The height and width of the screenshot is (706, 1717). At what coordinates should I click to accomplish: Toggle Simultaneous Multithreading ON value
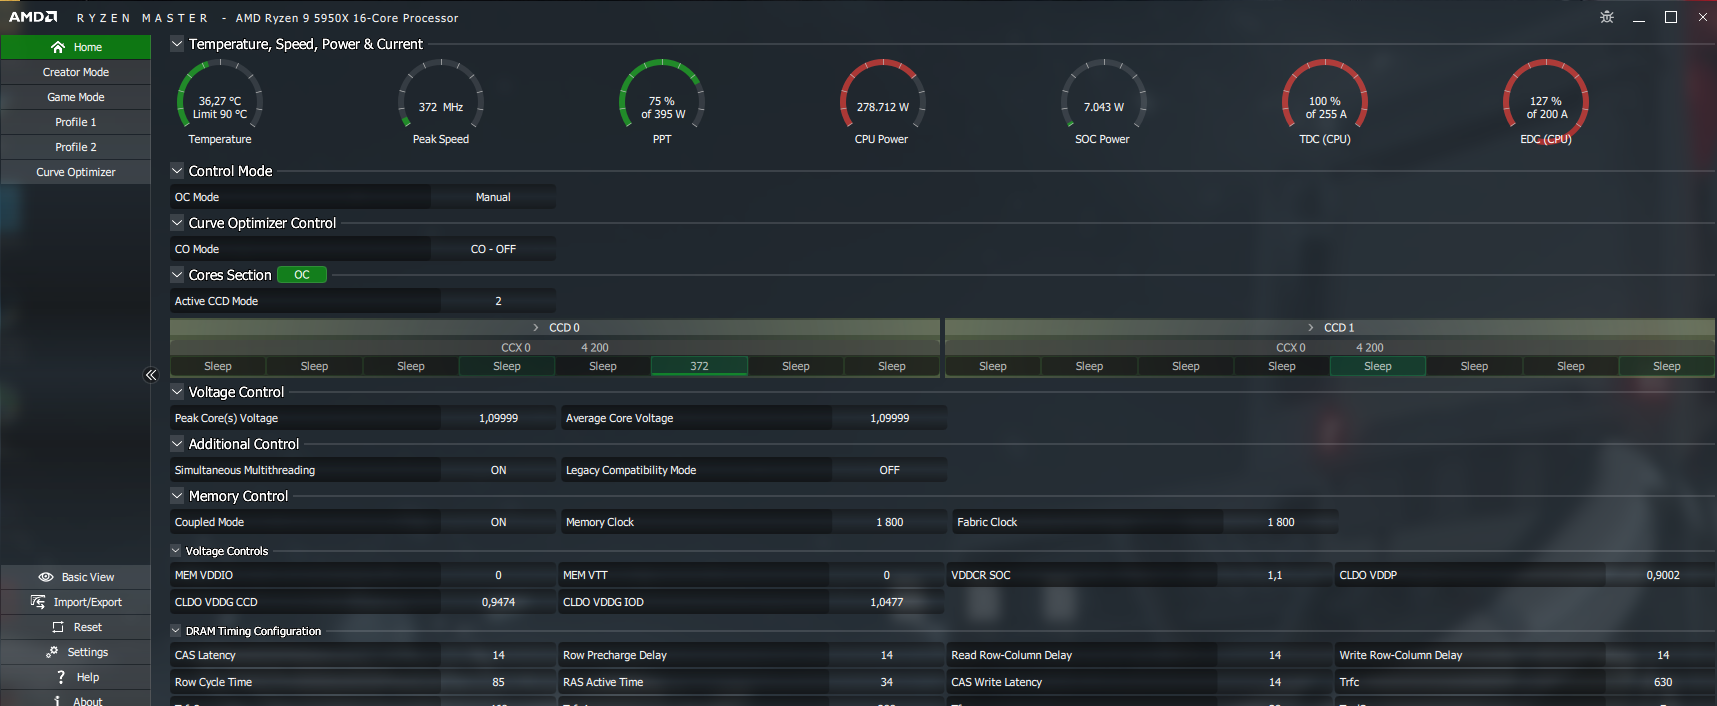coord(498,470)
